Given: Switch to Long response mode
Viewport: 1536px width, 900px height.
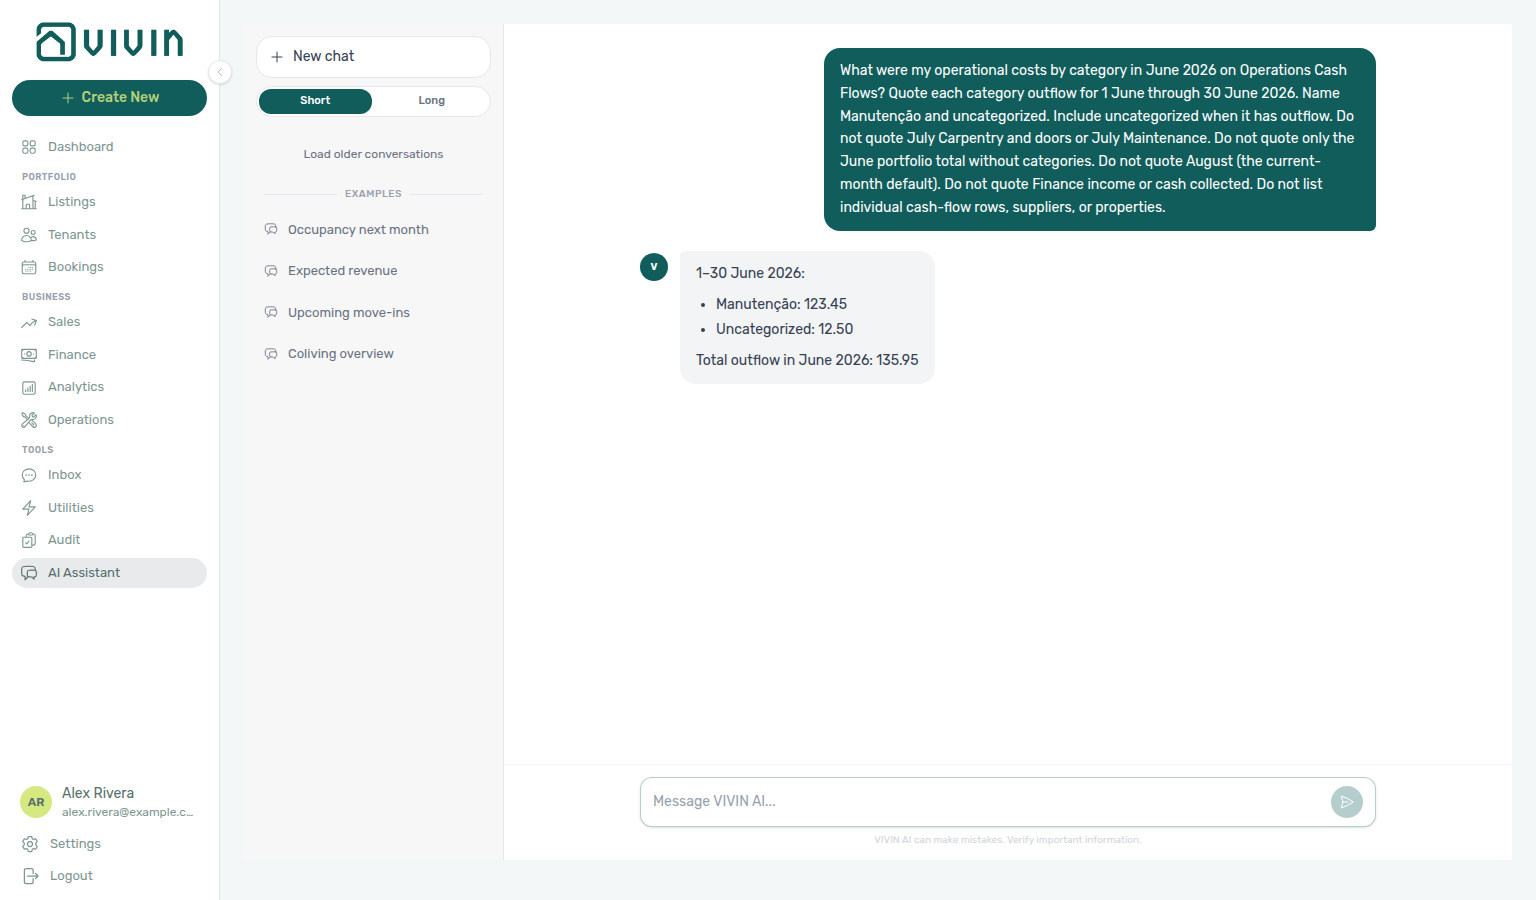Looking at the screenshot, I should [431, 101].
